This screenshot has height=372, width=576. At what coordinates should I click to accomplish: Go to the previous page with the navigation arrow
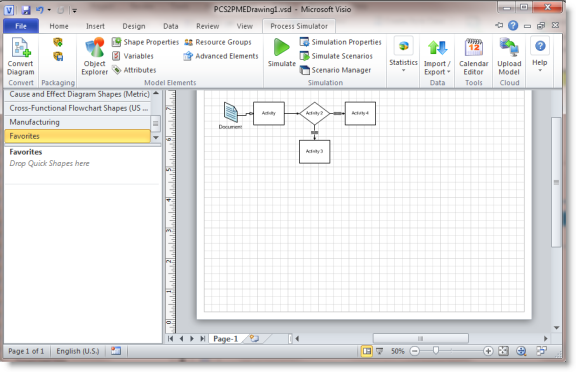click(x=181, y=339)
